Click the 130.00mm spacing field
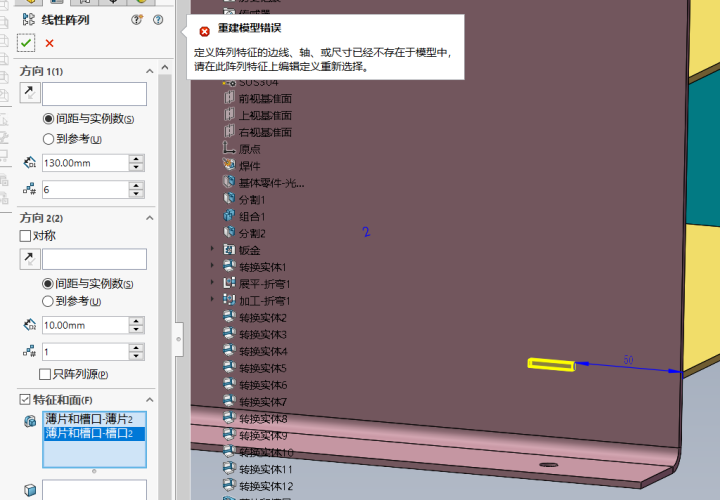 tap(85, 163)
